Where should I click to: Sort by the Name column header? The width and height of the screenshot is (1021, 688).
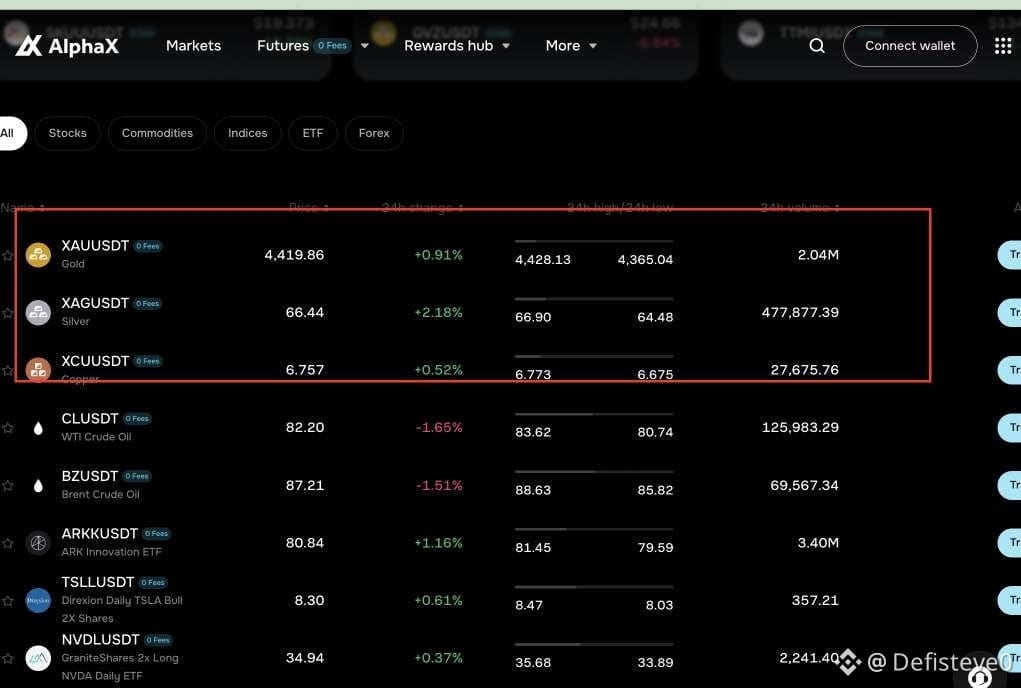click(x=23, y=208)
